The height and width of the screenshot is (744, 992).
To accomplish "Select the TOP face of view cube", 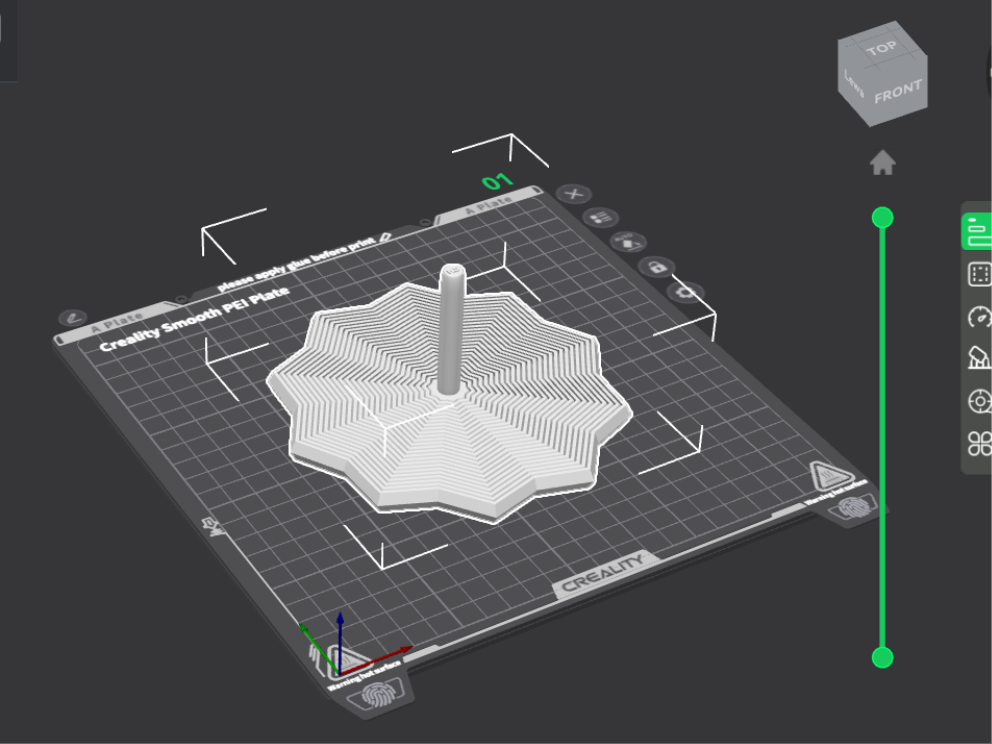I will [x=883, y=46].
